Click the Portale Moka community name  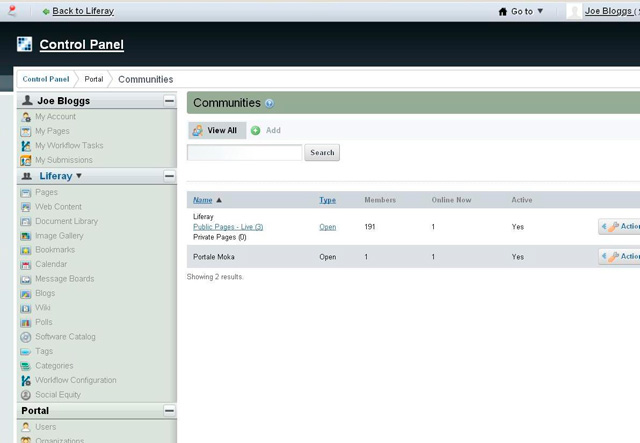[x=214, y=257]
